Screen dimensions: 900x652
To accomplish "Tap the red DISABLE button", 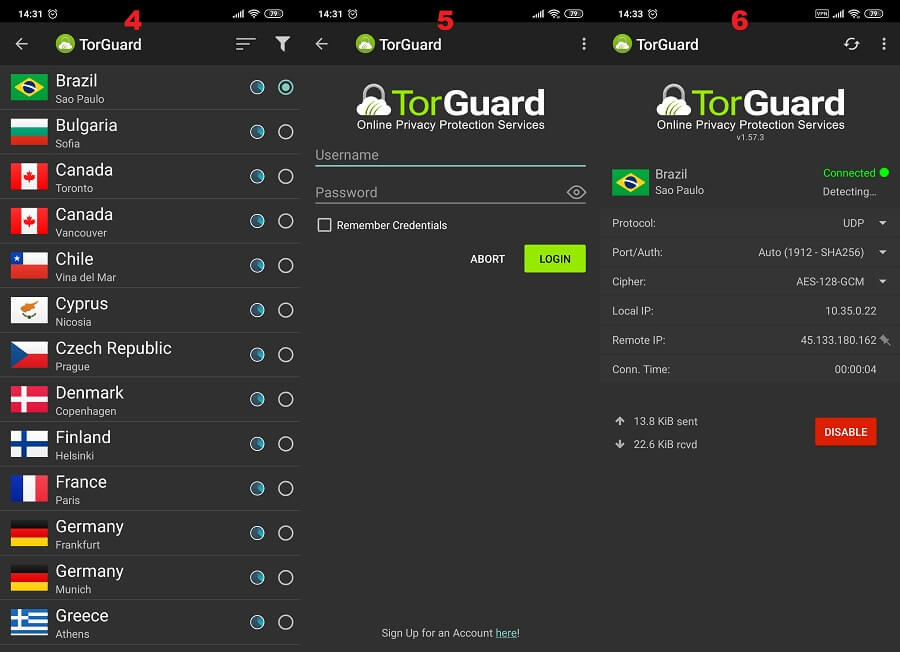I will click(x=845, y=432).
